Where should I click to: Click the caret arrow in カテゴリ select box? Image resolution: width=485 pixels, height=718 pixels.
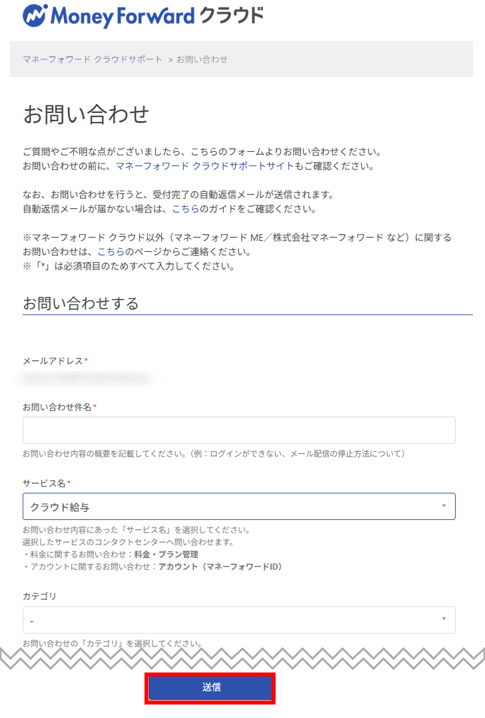pos(443,619)
